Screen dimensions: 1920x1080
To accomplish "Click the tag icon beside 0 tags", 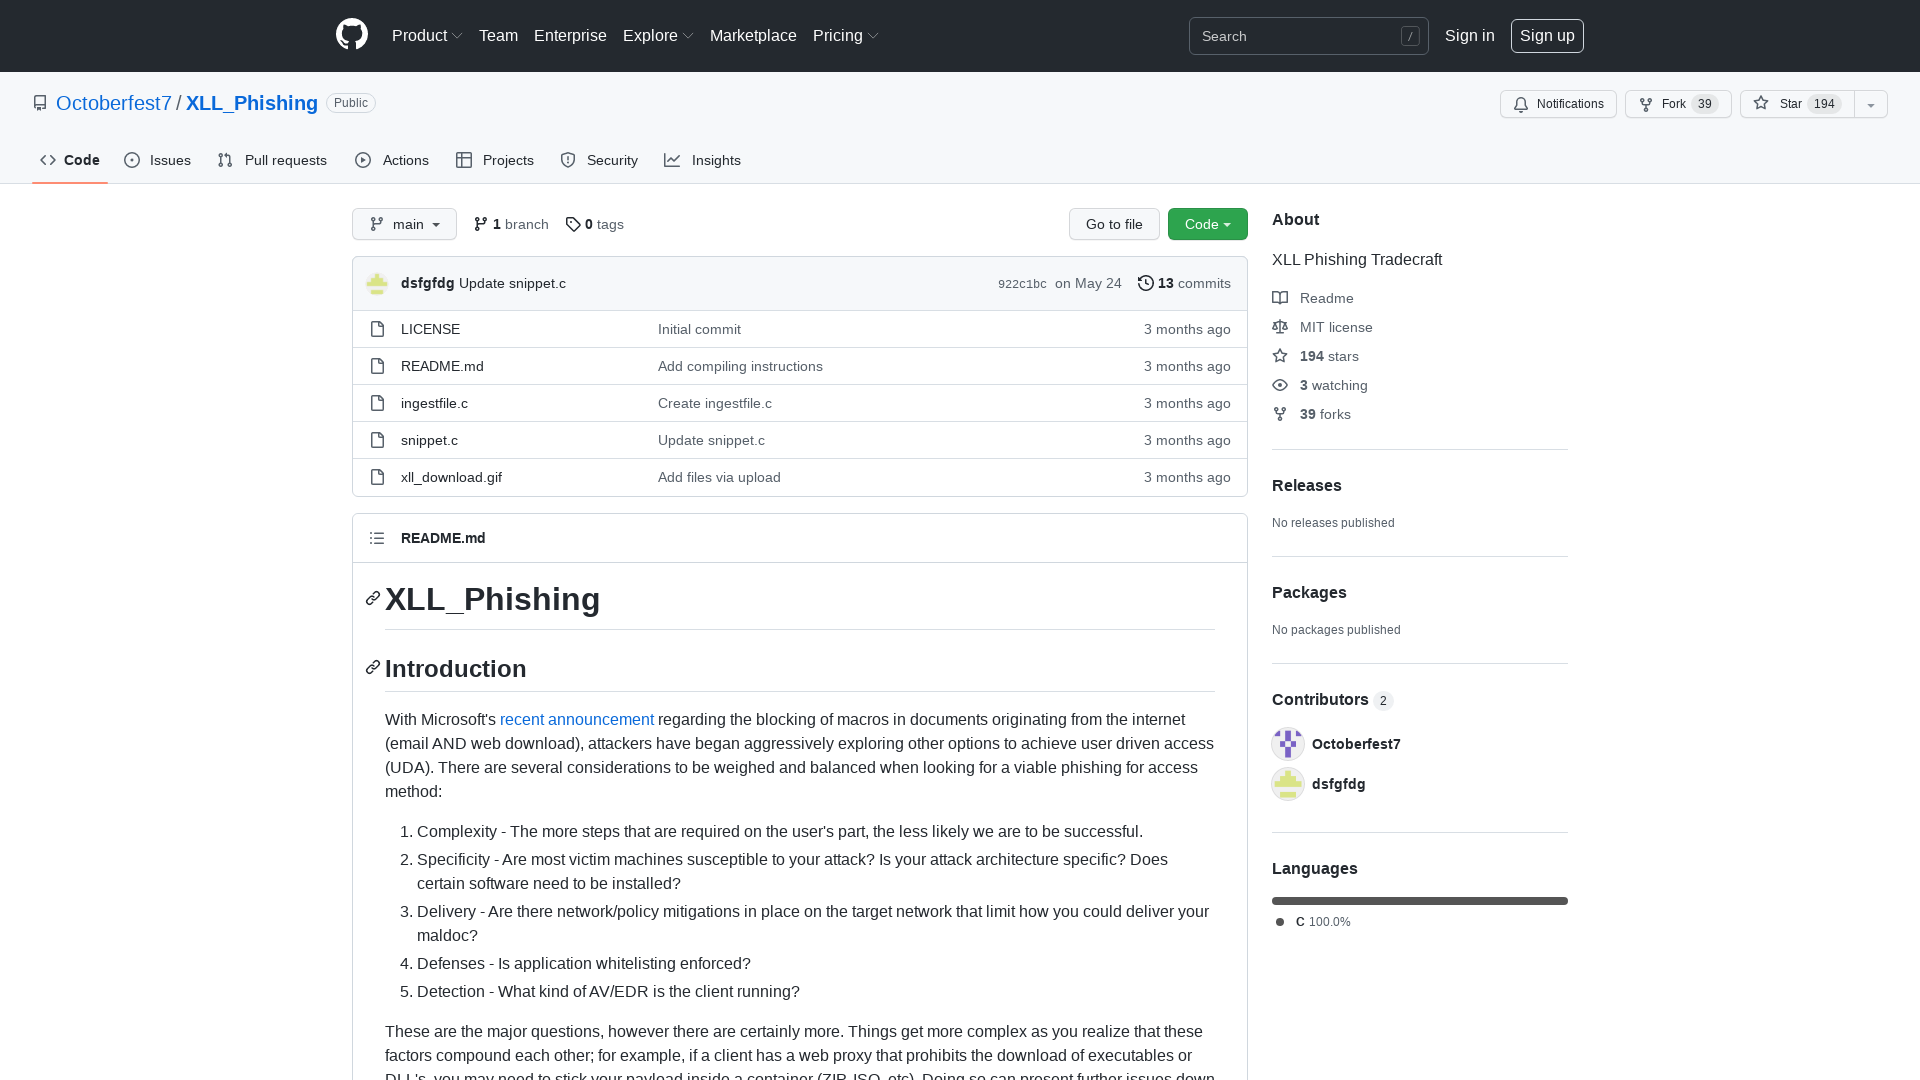I will pos(573,224).
